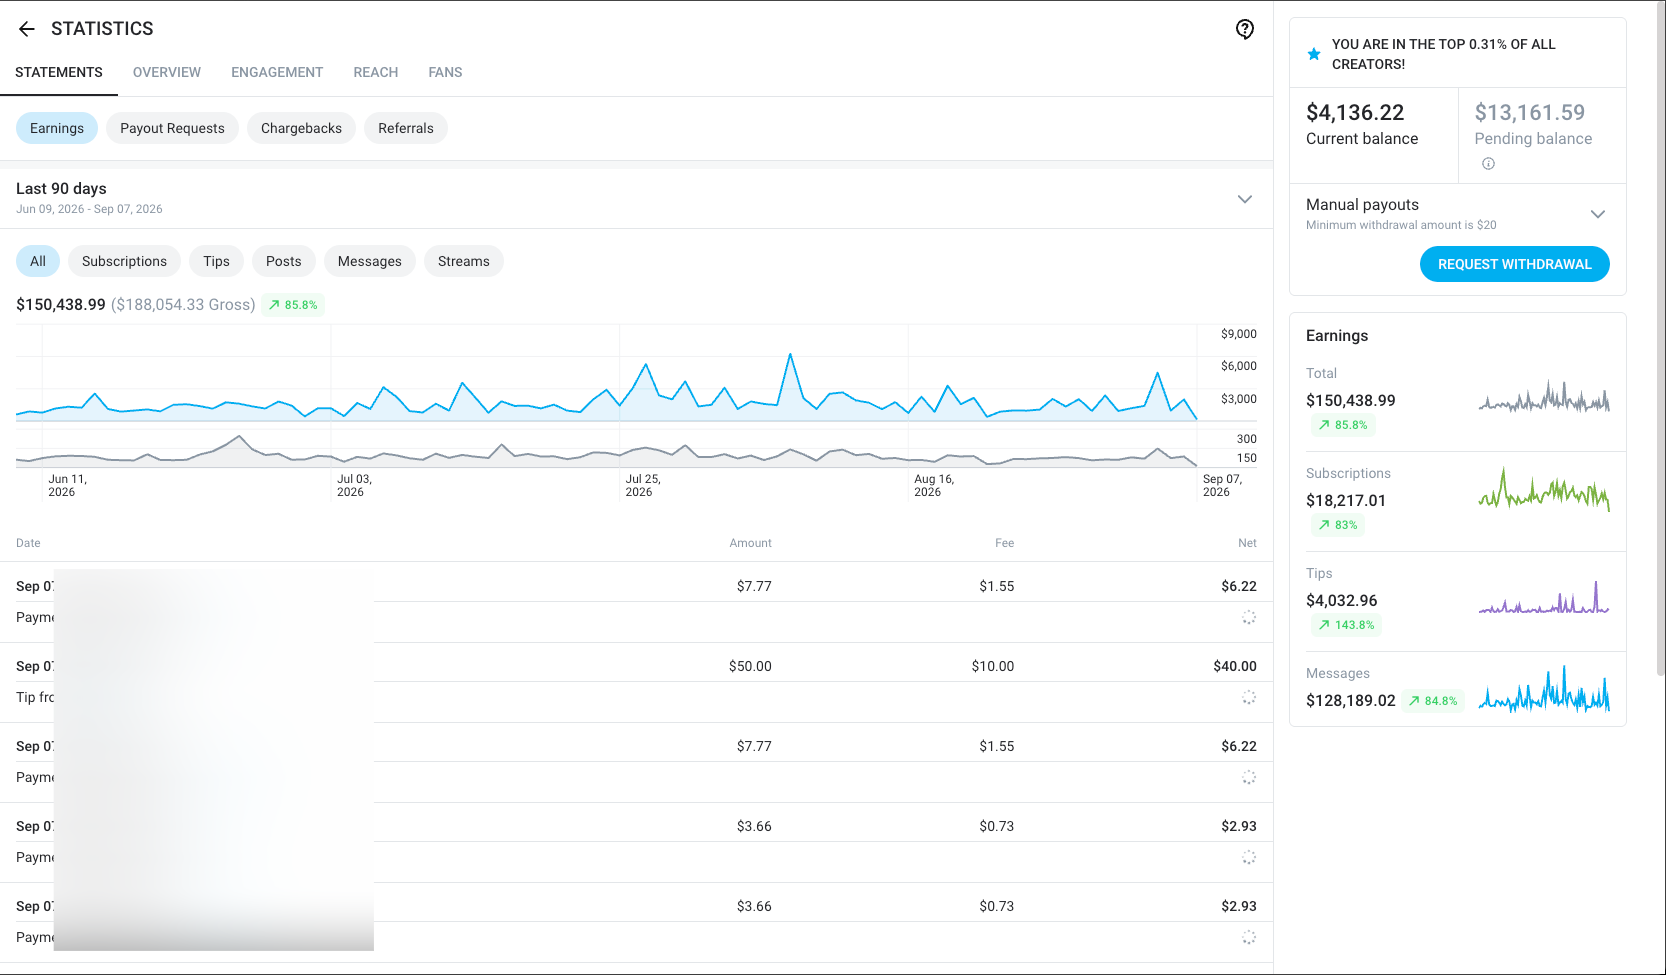Filter earnings by Subscriptions chip
The image size is (1666, 975).
tap(124, 261)
